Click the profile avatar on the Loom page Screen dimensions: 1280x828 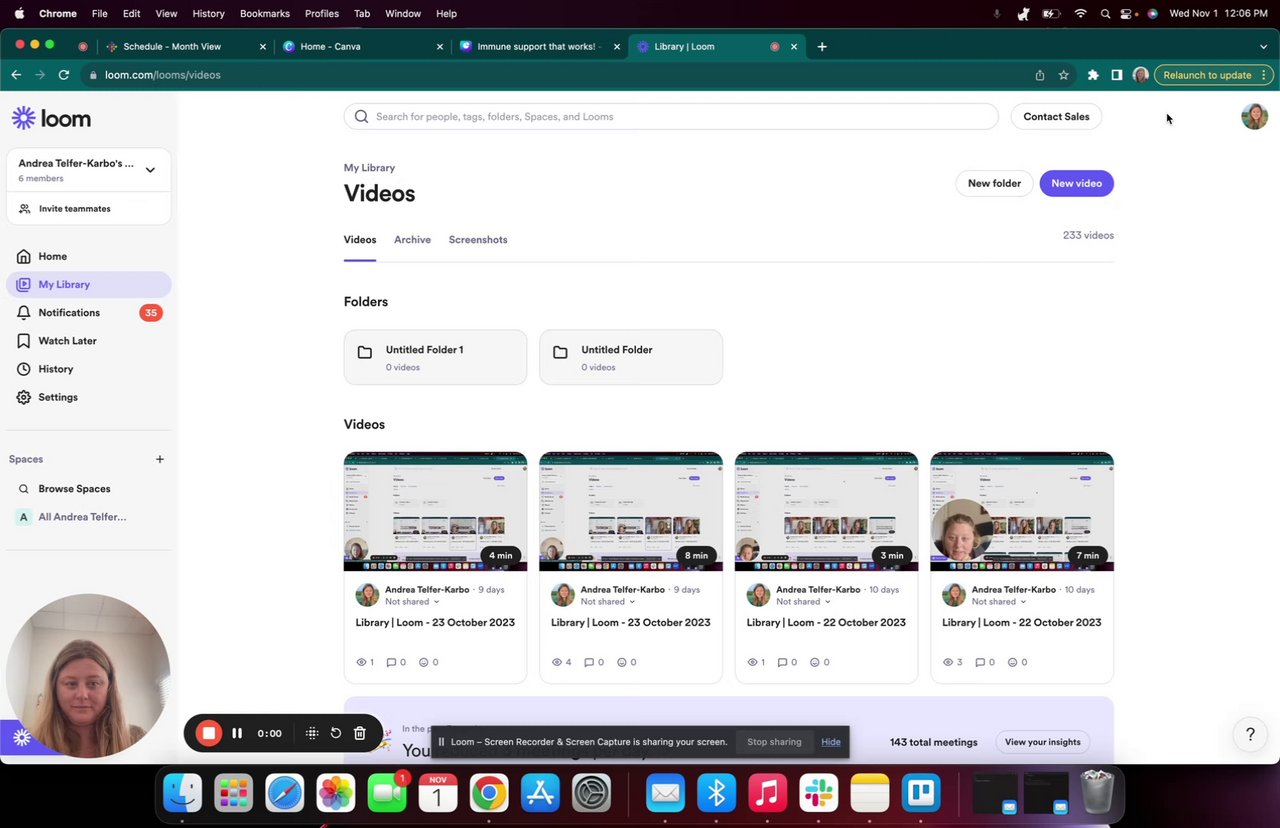click(x=1254, y=116)
